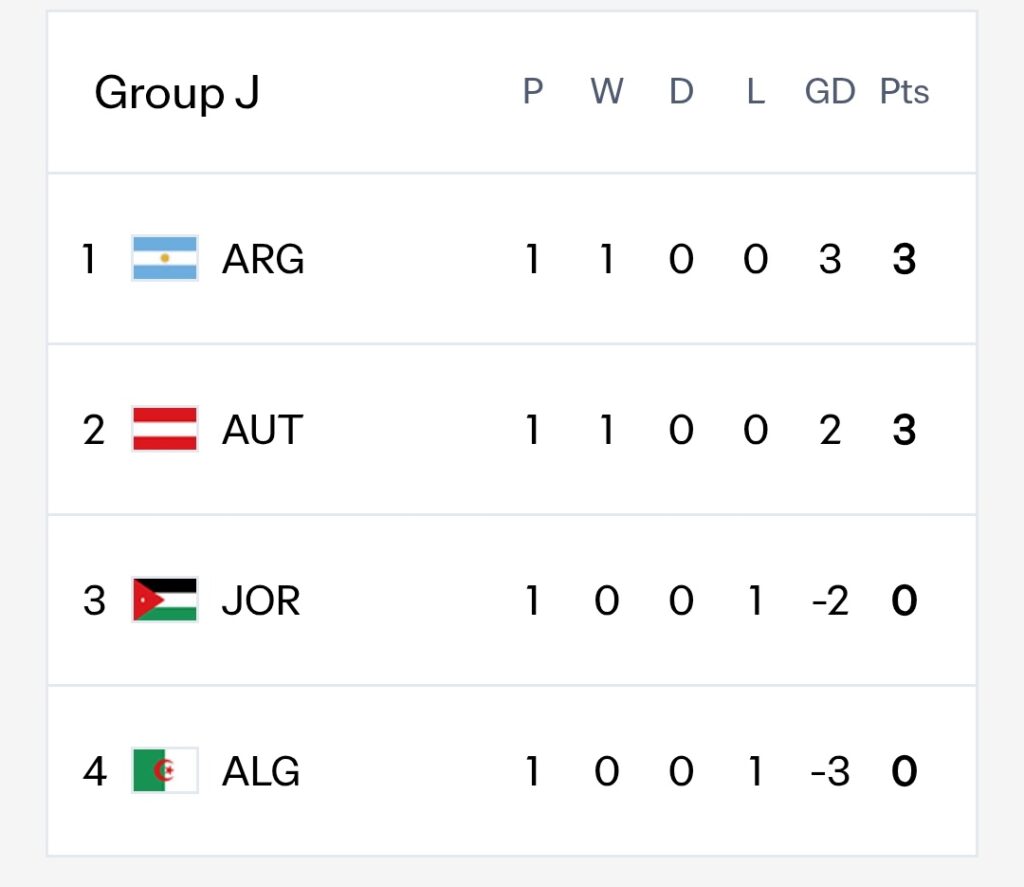1024x887 pixels.
Task: Click the W column header
Action: pos(607,91)
